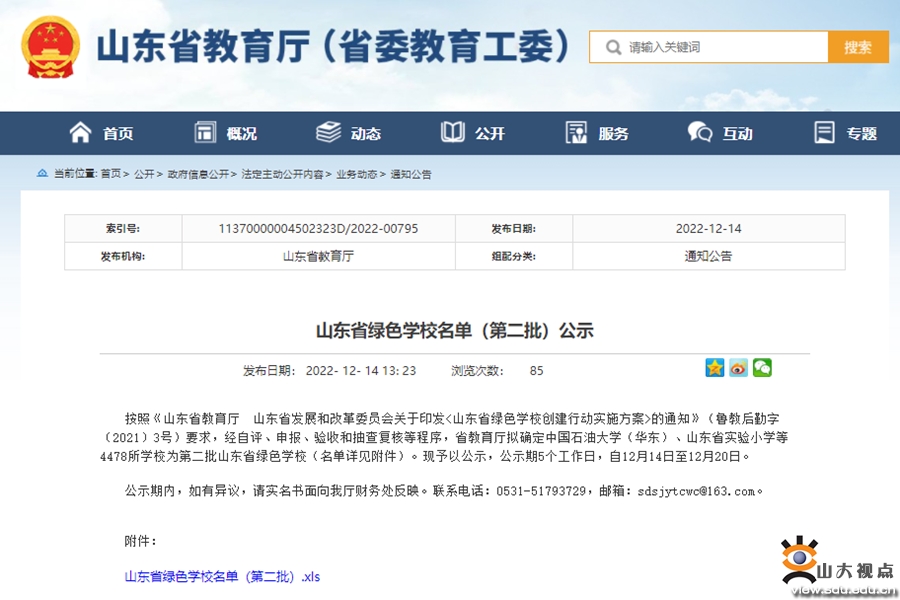Go to 动态 news section

pos(349,133)
